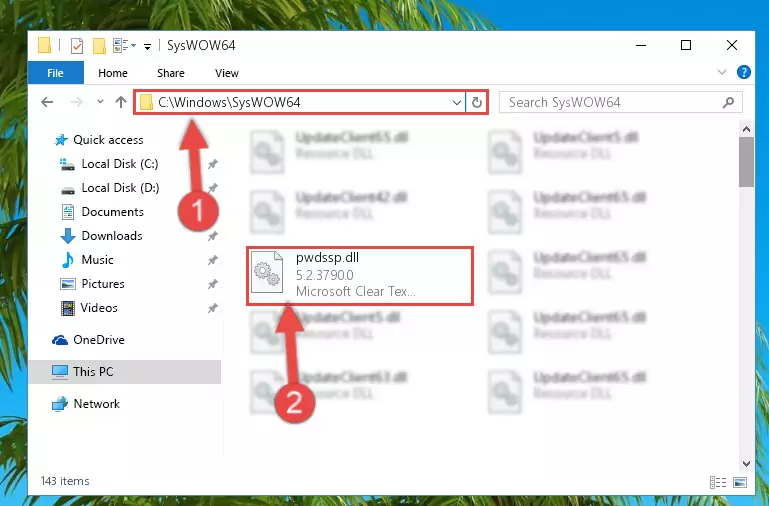Switch to large thumbnails view layout

click(740, 482)
